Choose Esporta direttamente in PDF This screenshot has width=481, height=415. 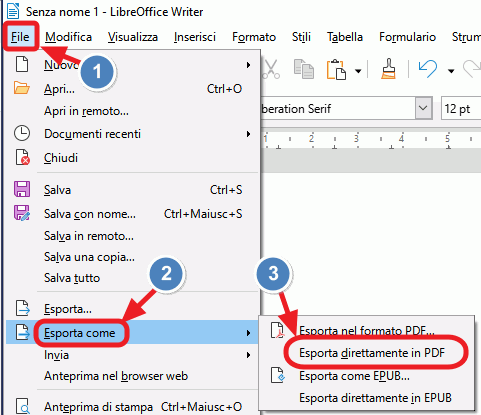372,353
